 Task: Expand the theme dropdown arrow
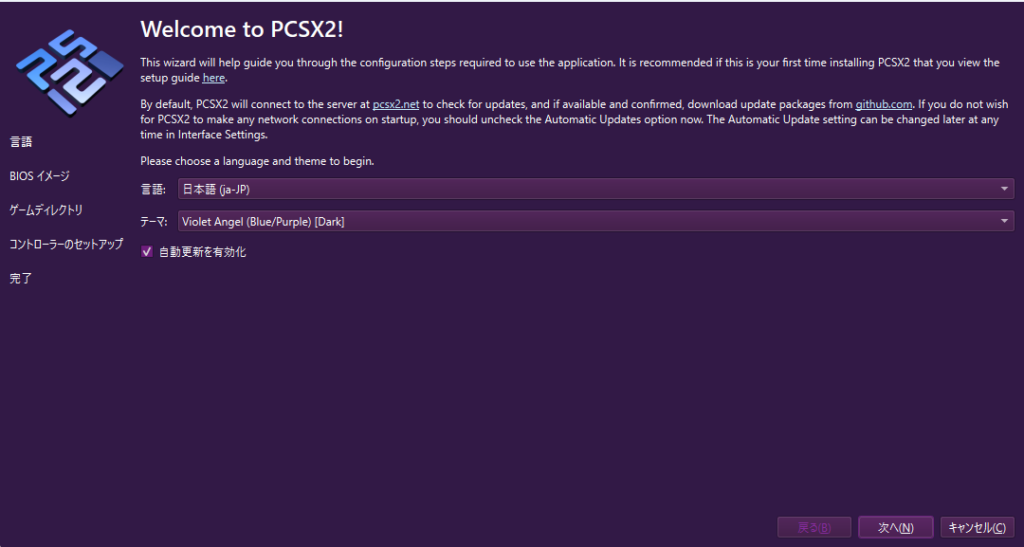pos(1004,221)
